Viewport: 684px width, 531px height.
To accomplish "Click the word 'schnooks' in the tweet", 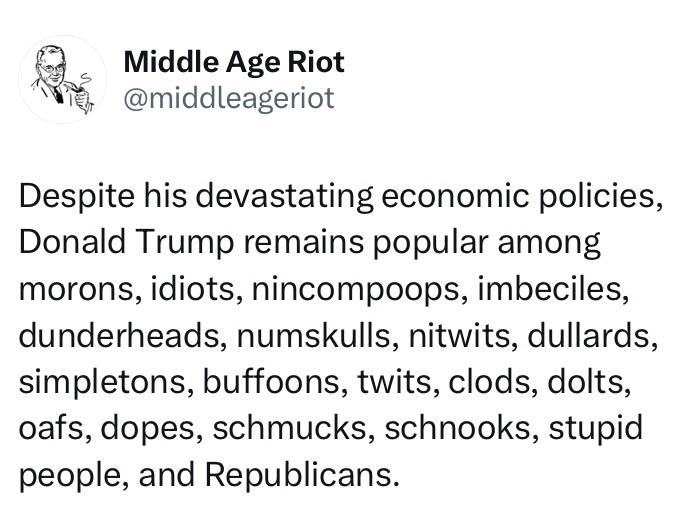I will tap(458, 428).
